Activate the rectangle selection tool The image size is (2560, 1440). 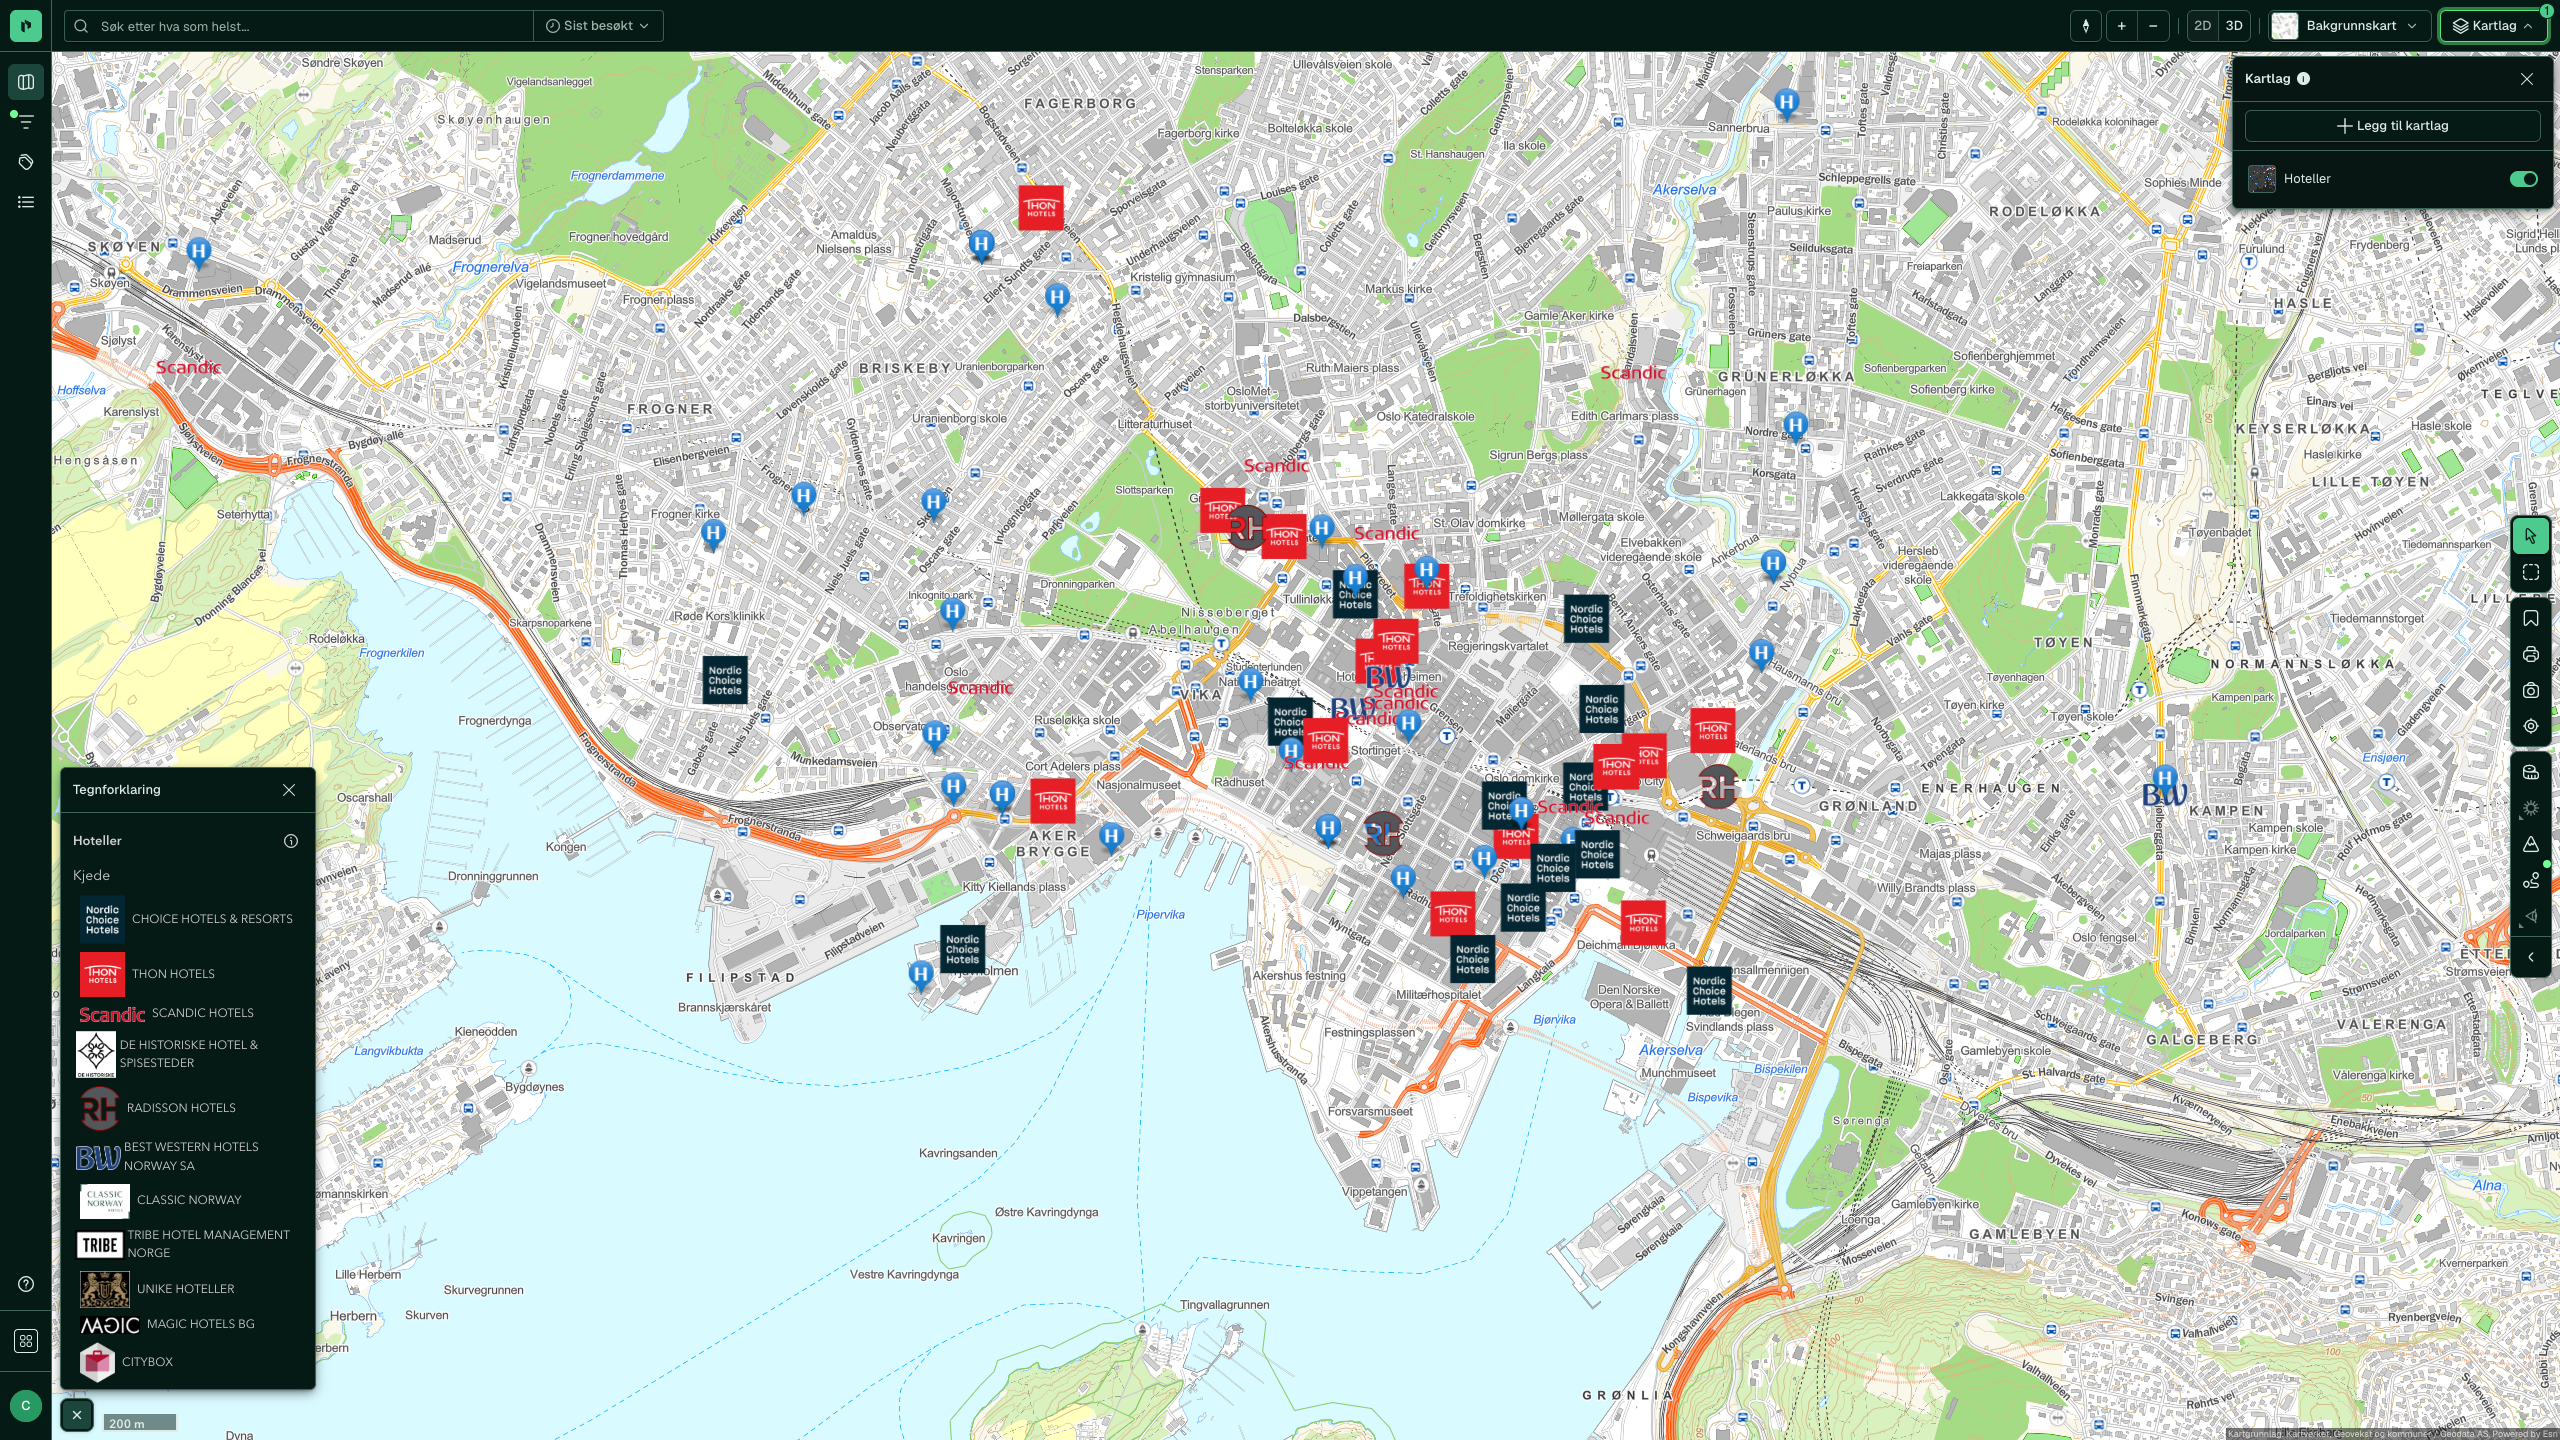[x=2531, y=573]
